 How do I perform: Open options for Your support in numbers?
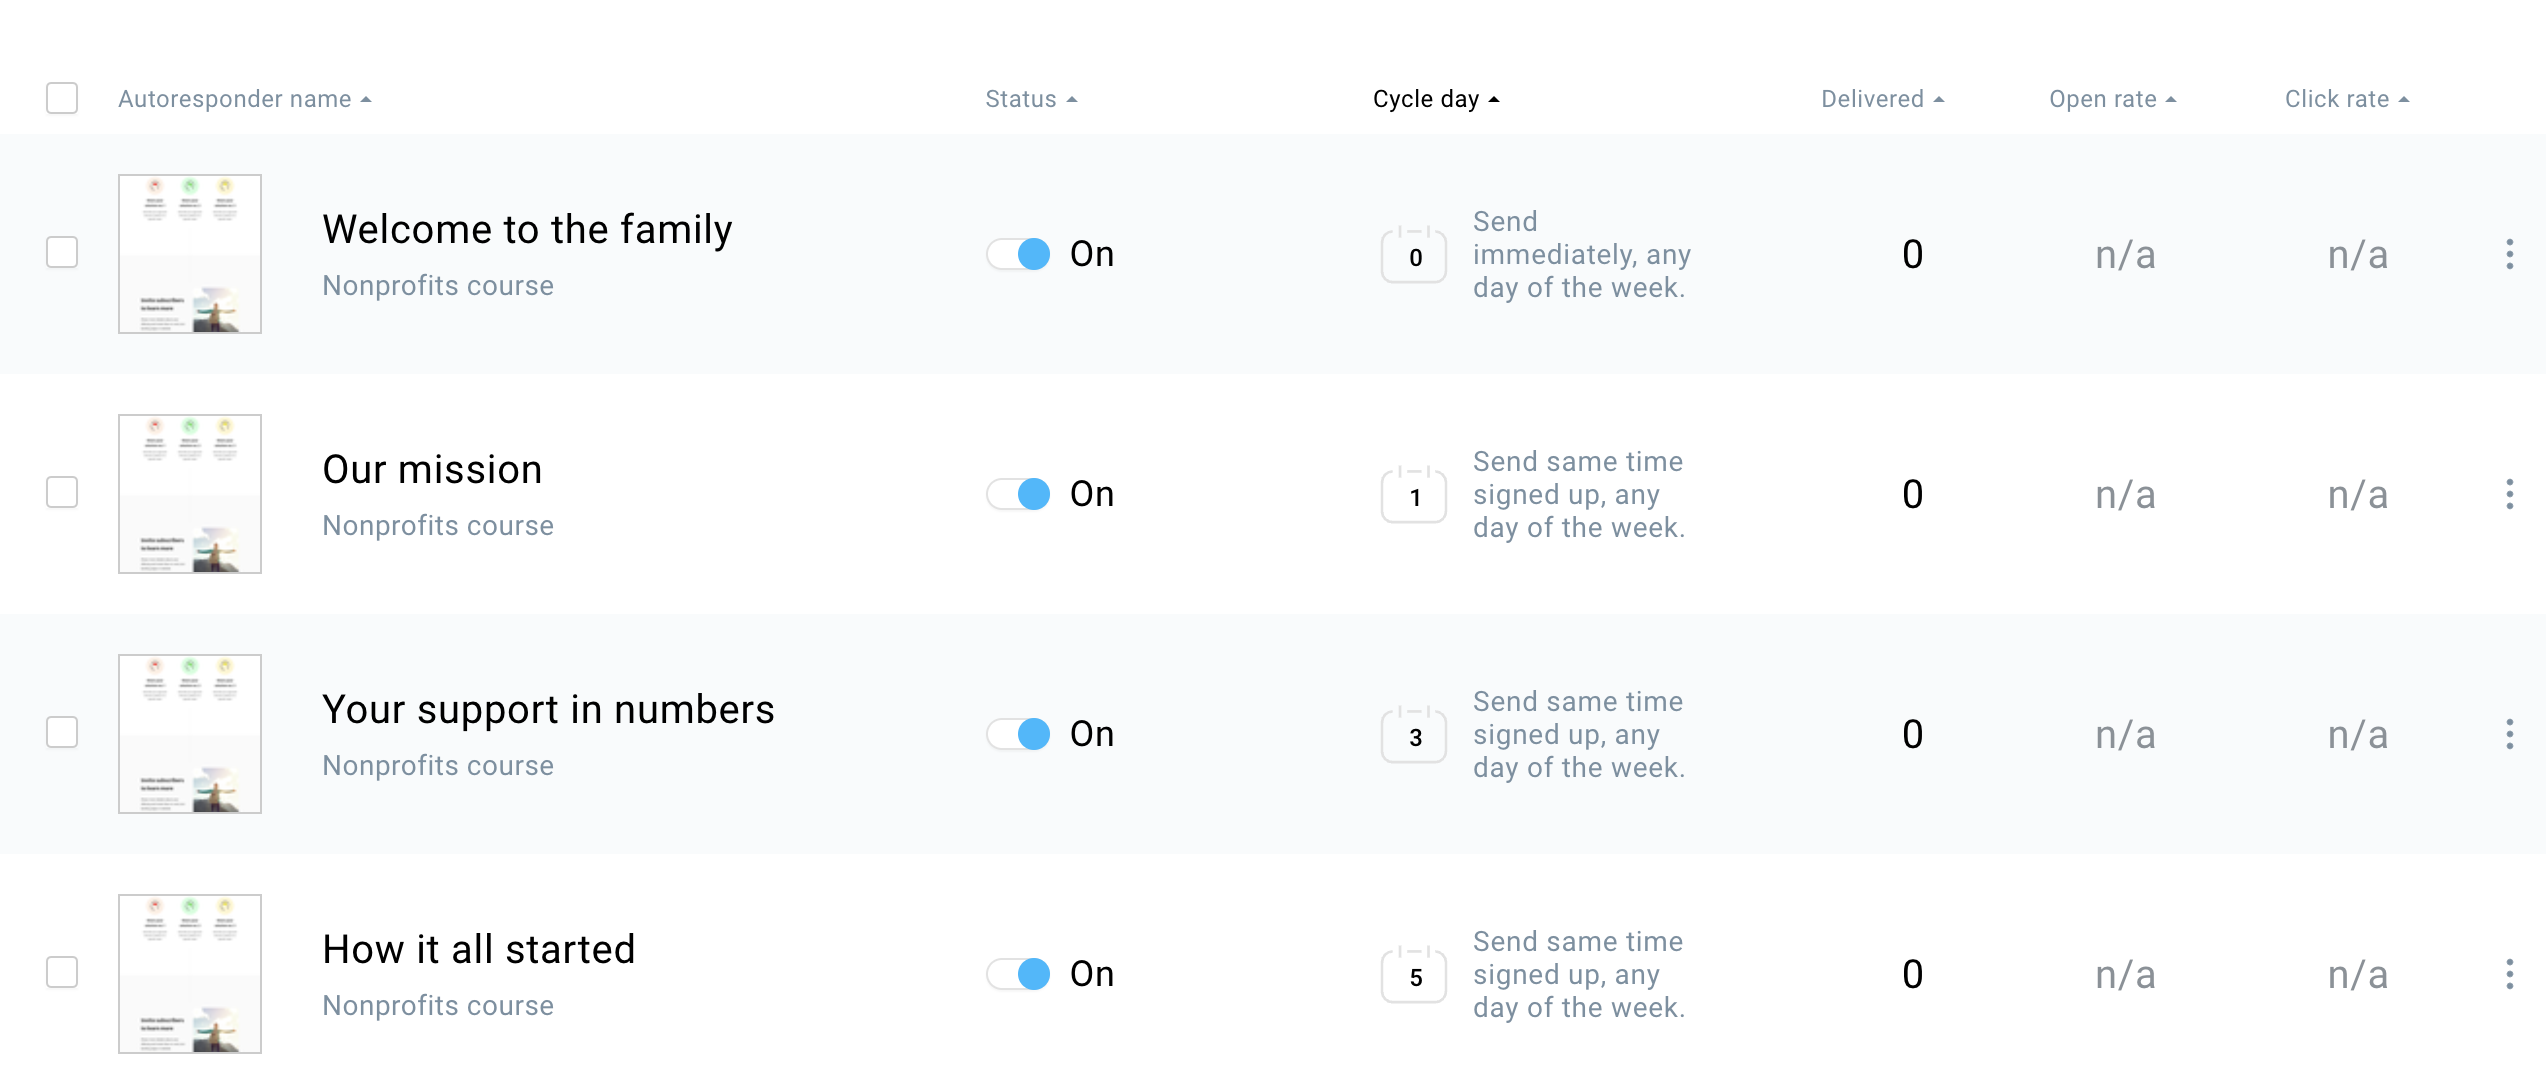click(x=2510, y=734)
